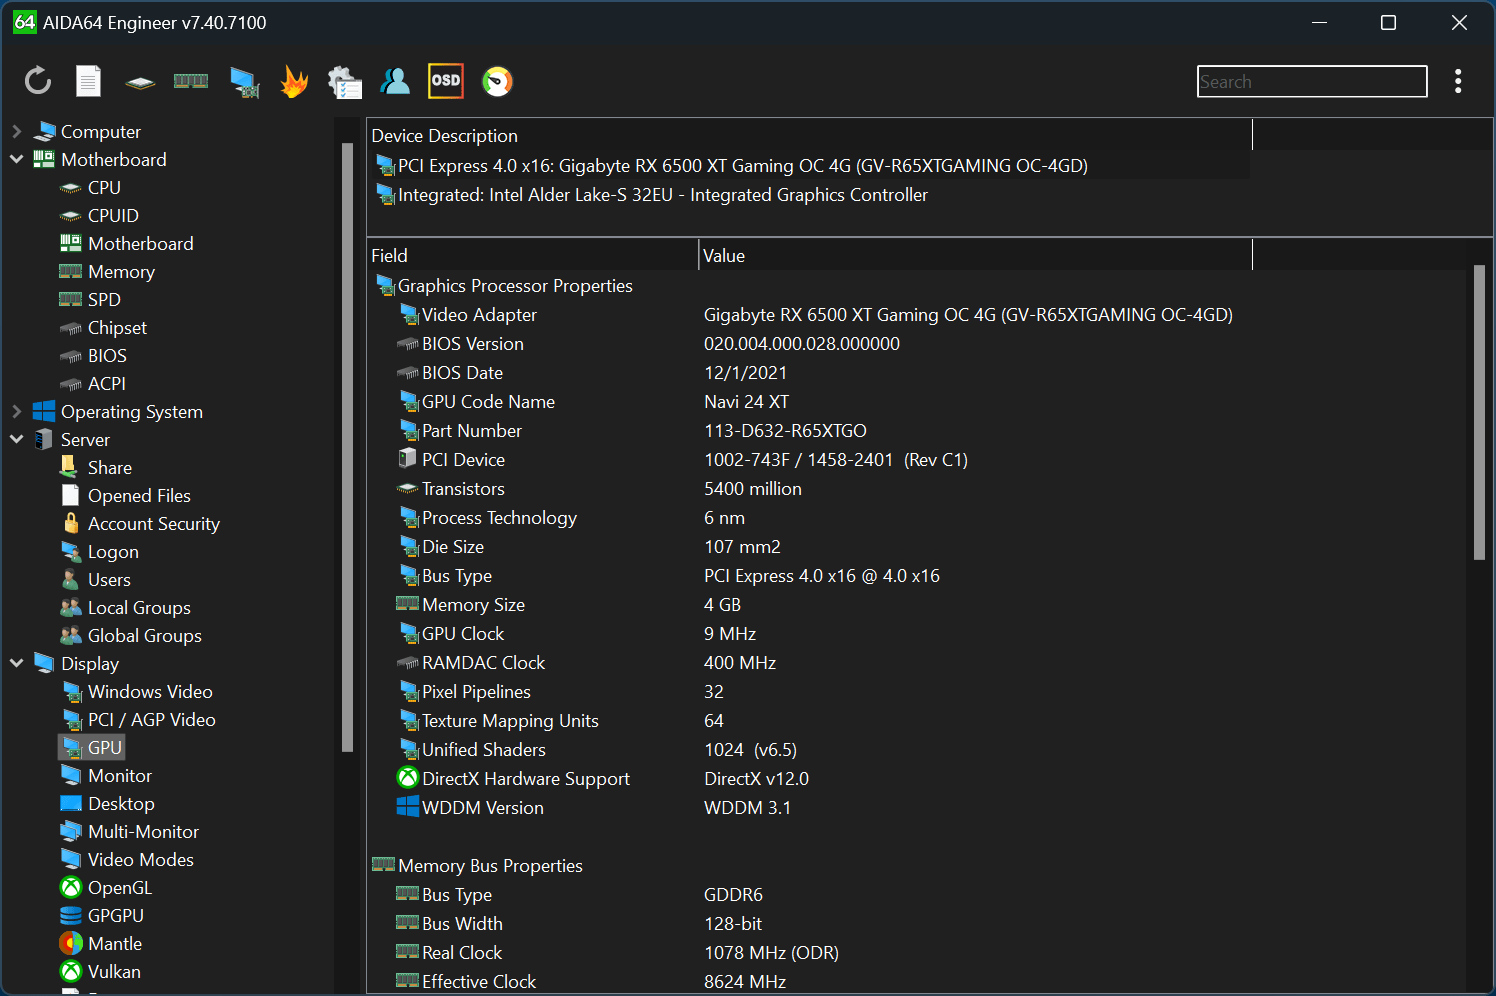The image size is (1496, 996).
Task: Expand the Computer tree node
Action: click(16, 131)
